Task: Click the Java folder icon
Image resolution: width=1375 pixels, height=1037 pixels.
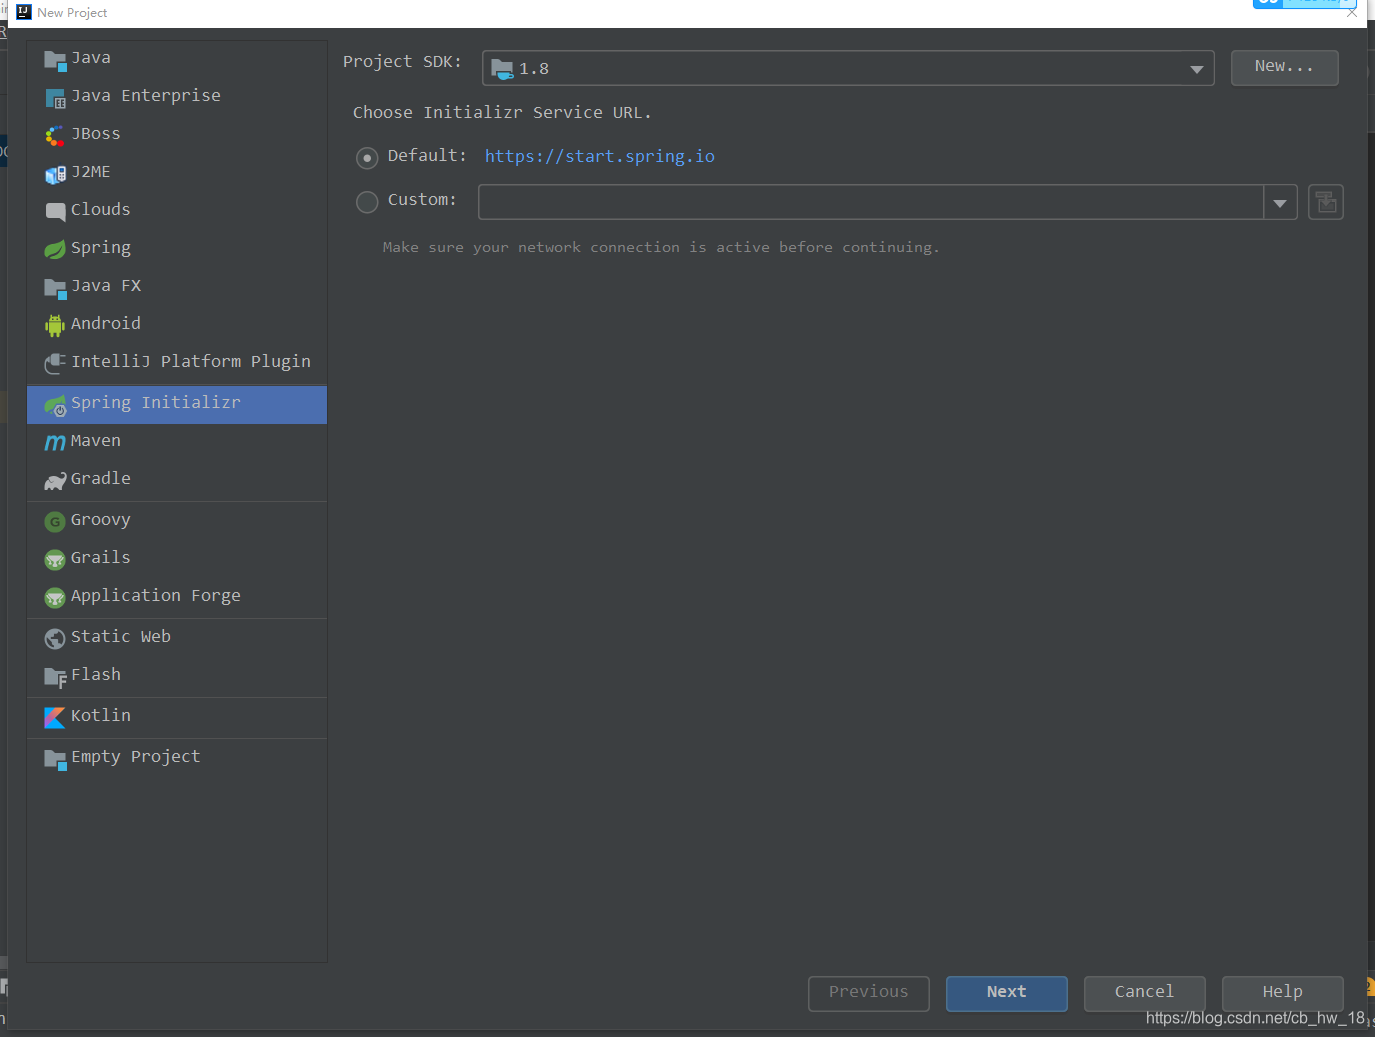Action: tap(55, 60)
